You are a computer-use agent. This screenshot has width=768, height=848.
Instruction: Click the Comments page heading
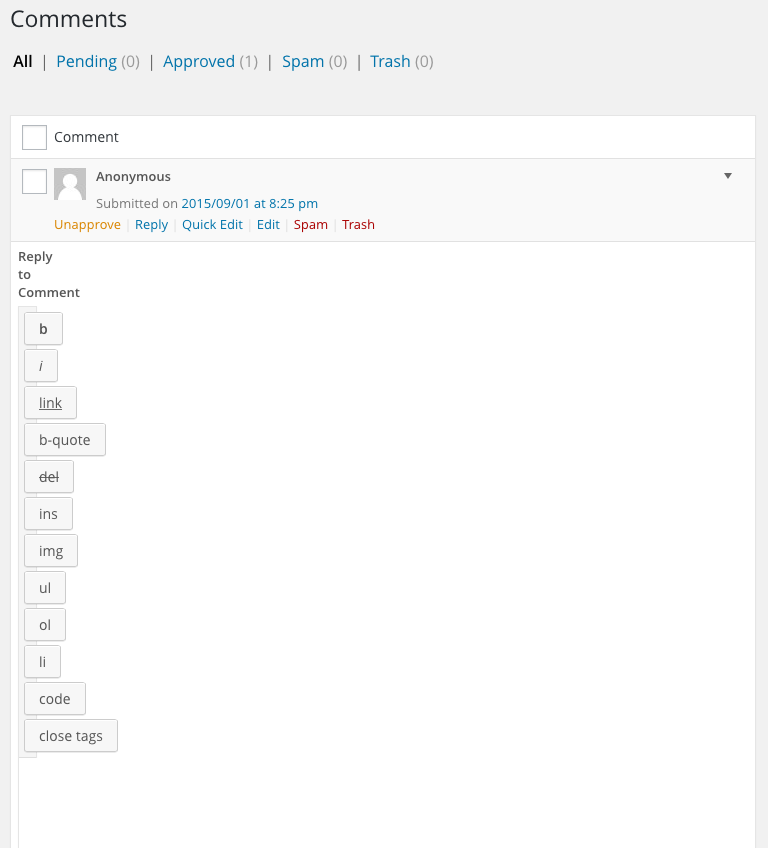[69, 19]
